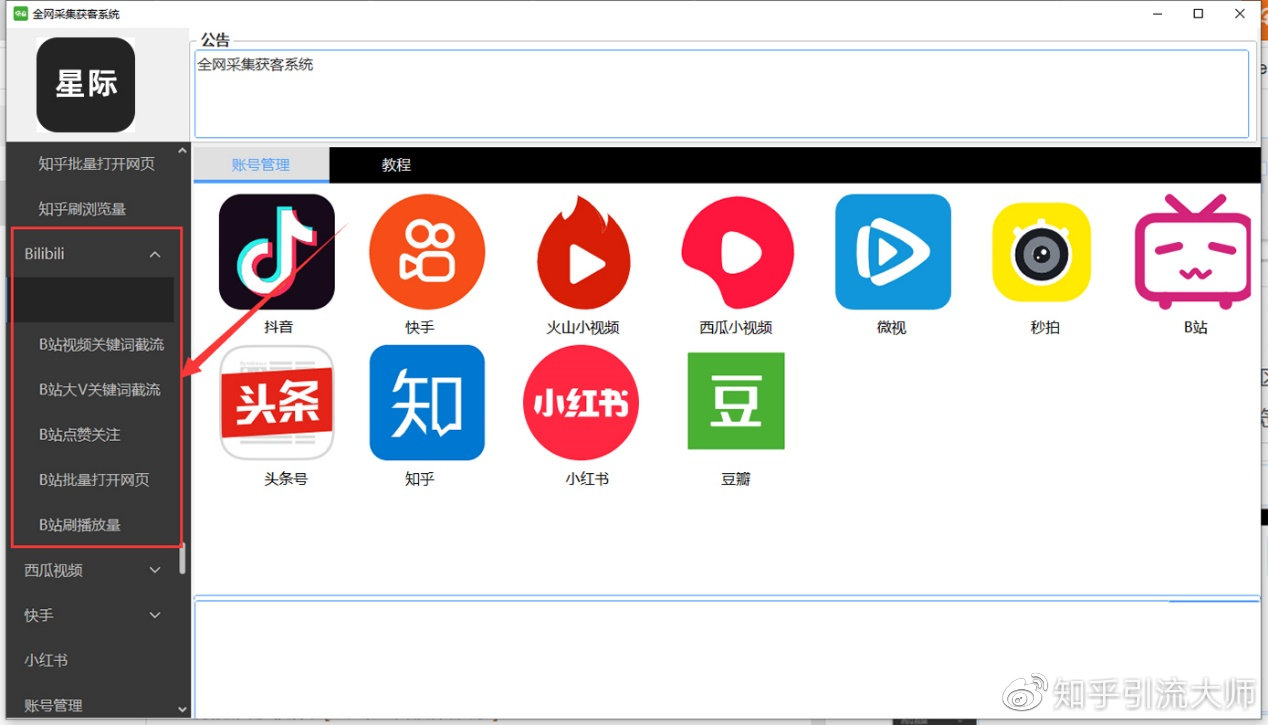Select the 微视 blue play icon
1268x725 pixels.
click(x=893, y=252)
